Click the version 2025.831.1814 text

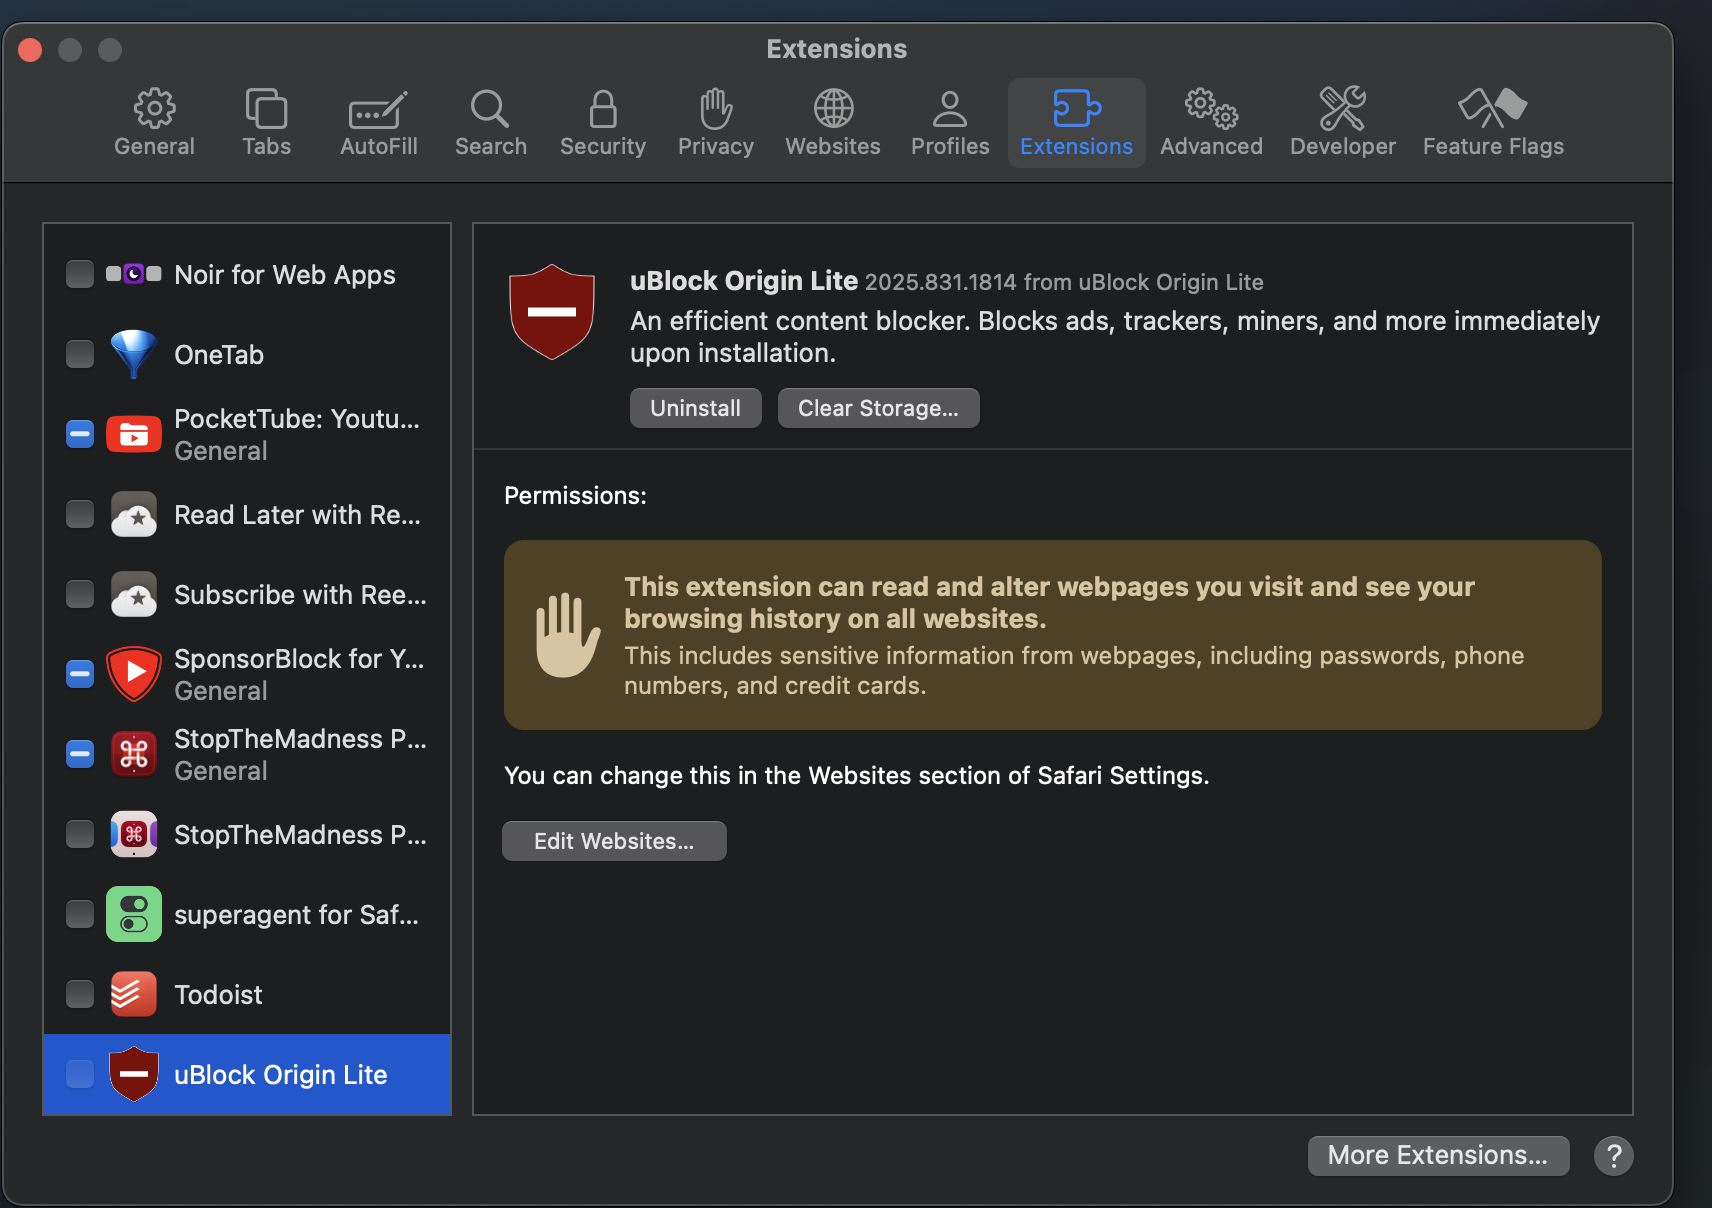tap(940, 282)
